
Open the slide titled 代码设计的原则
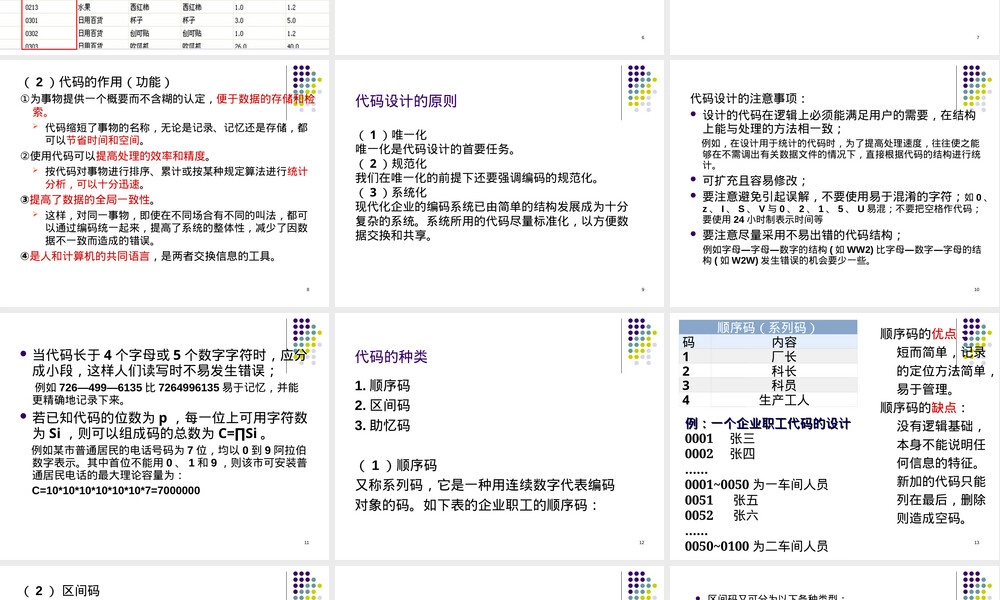(499, 183)
